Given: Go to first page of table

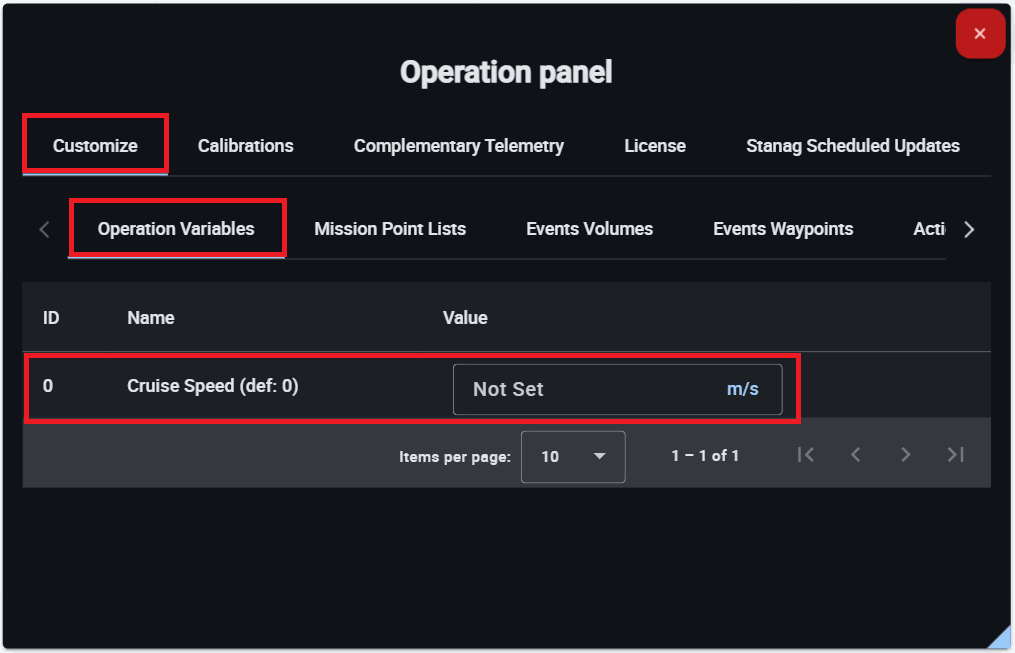Looking at the screenshot, I should (806, 455).
